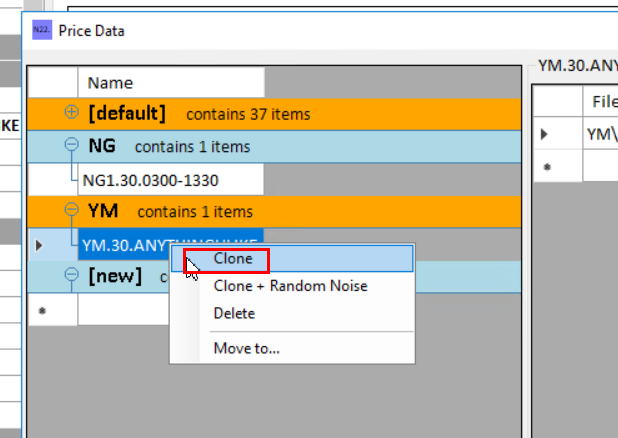Screen dimensions: 618x438
Task: Collapse the YM group
Action: coord(71,211)
